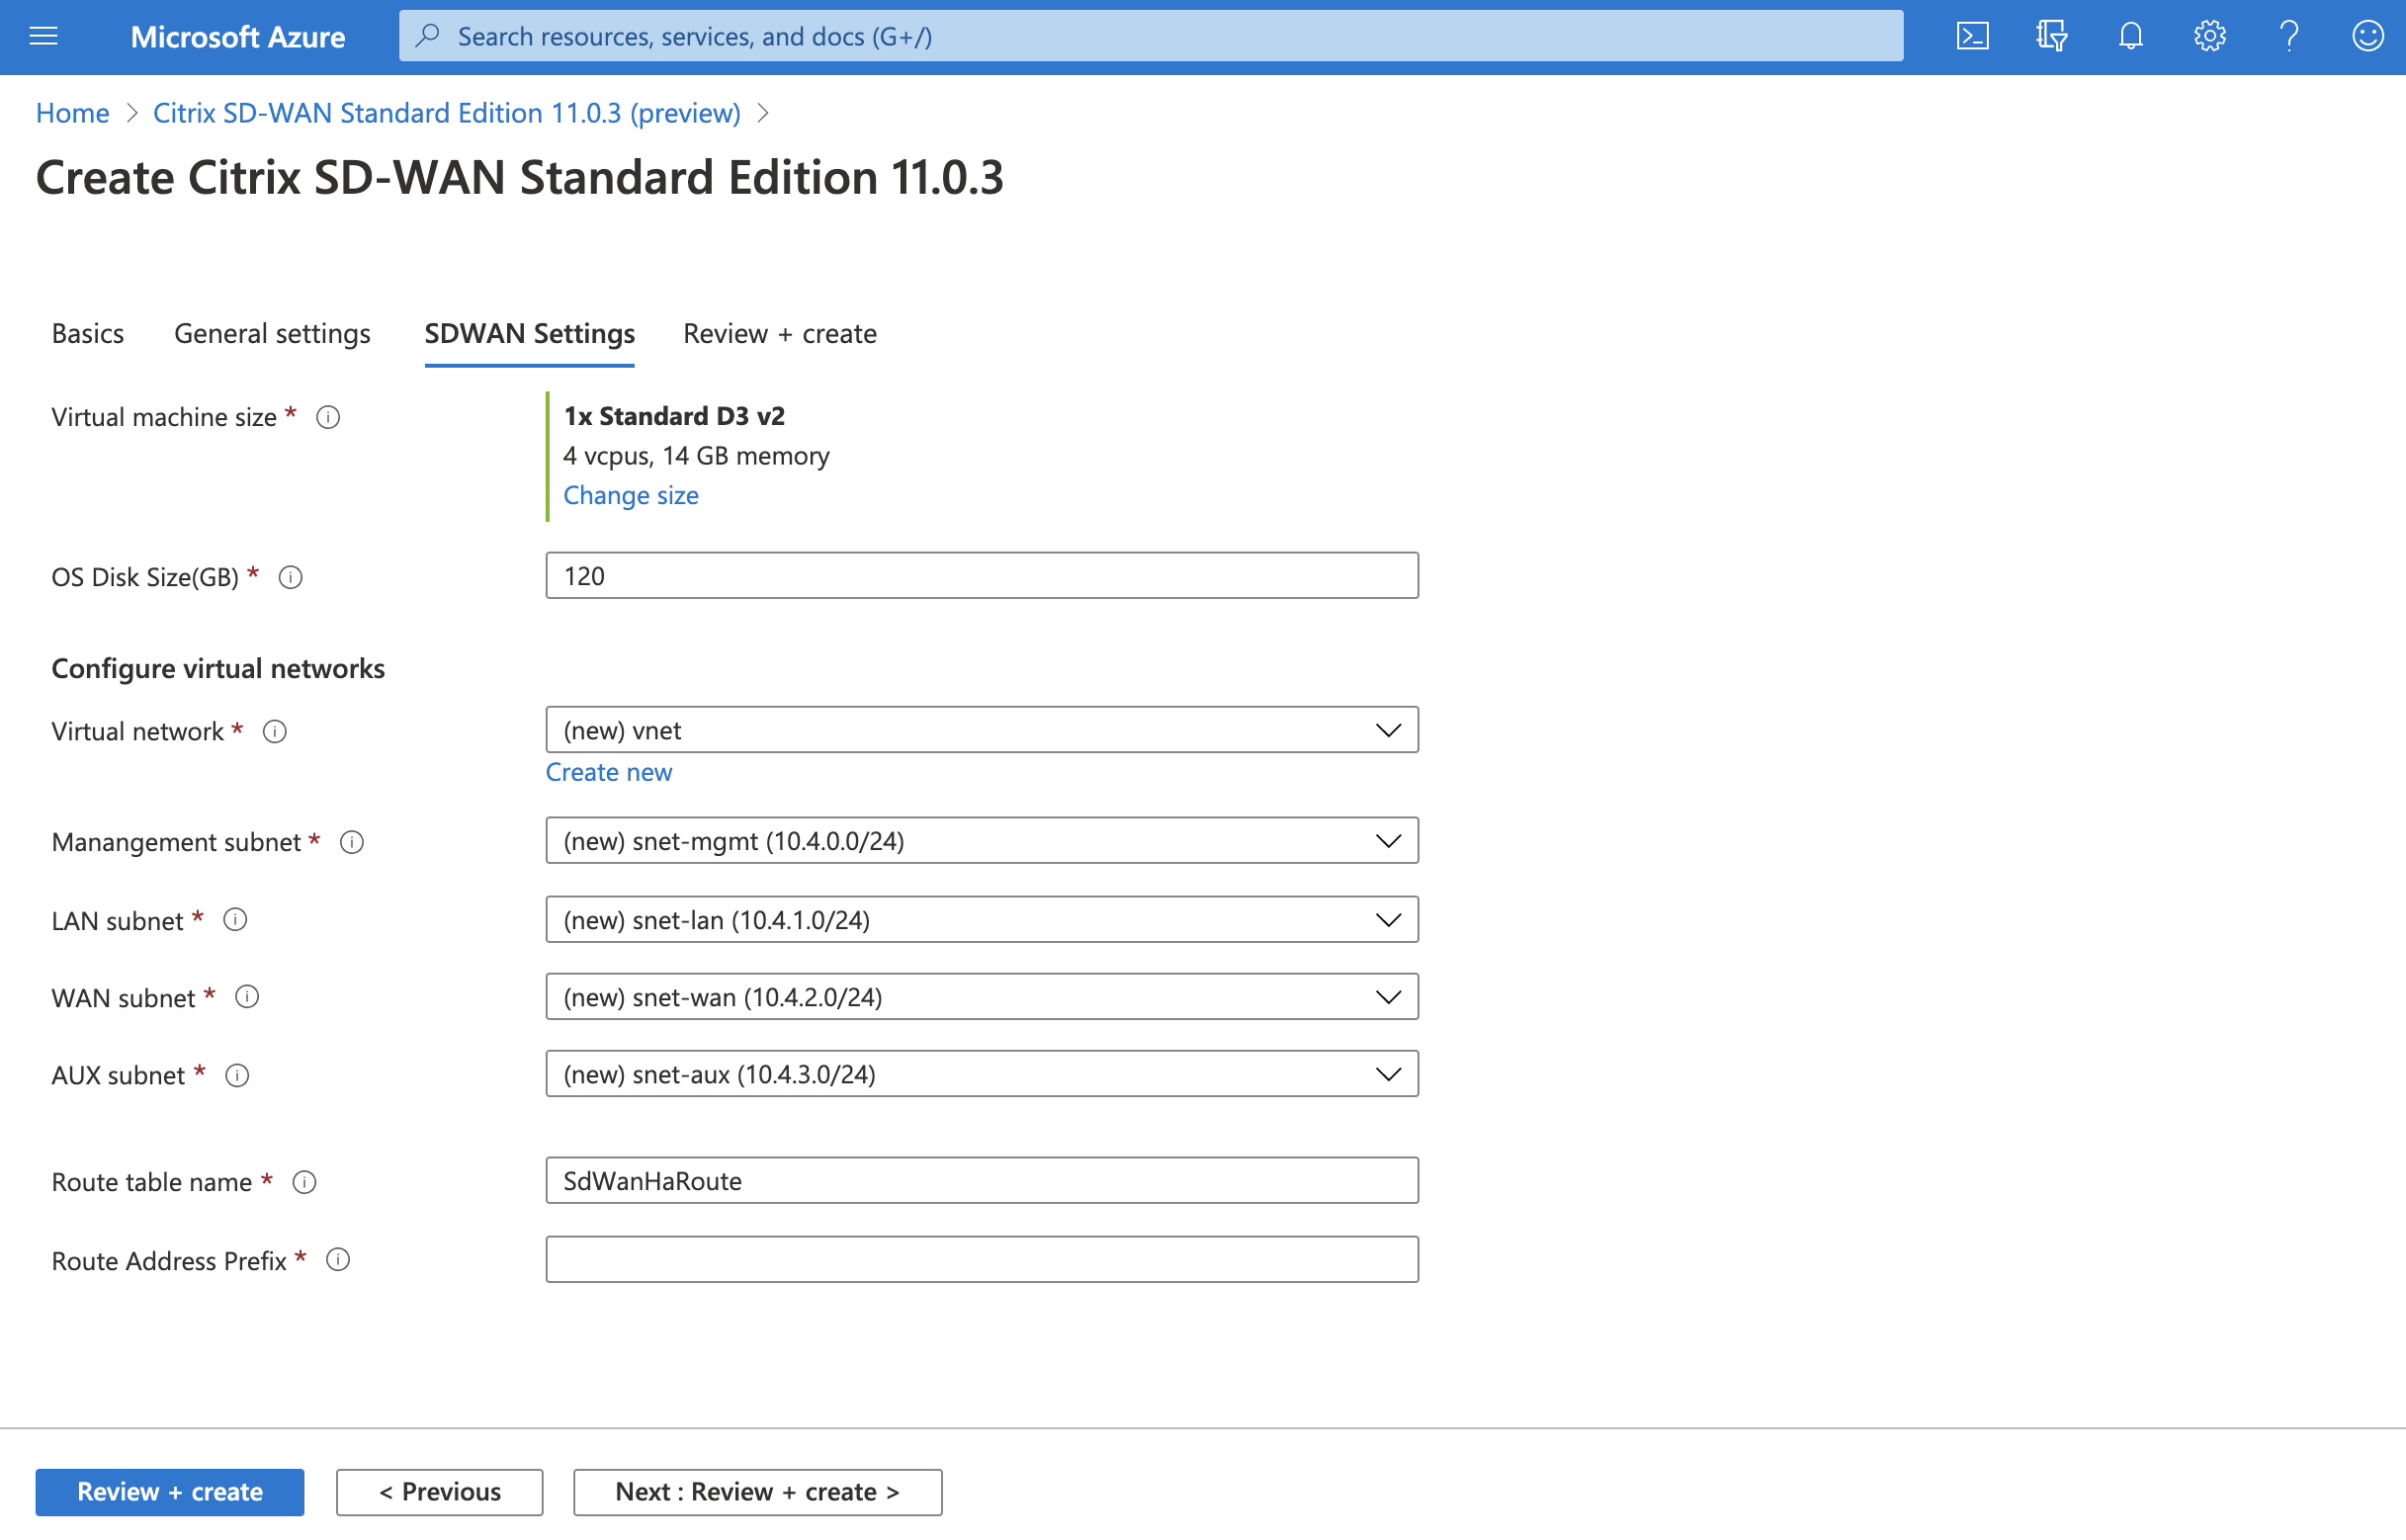This screenshot has width=2406, height=1540.
Task: Click the Cloud Shell icon
Action: click(x=1973, y=37)
